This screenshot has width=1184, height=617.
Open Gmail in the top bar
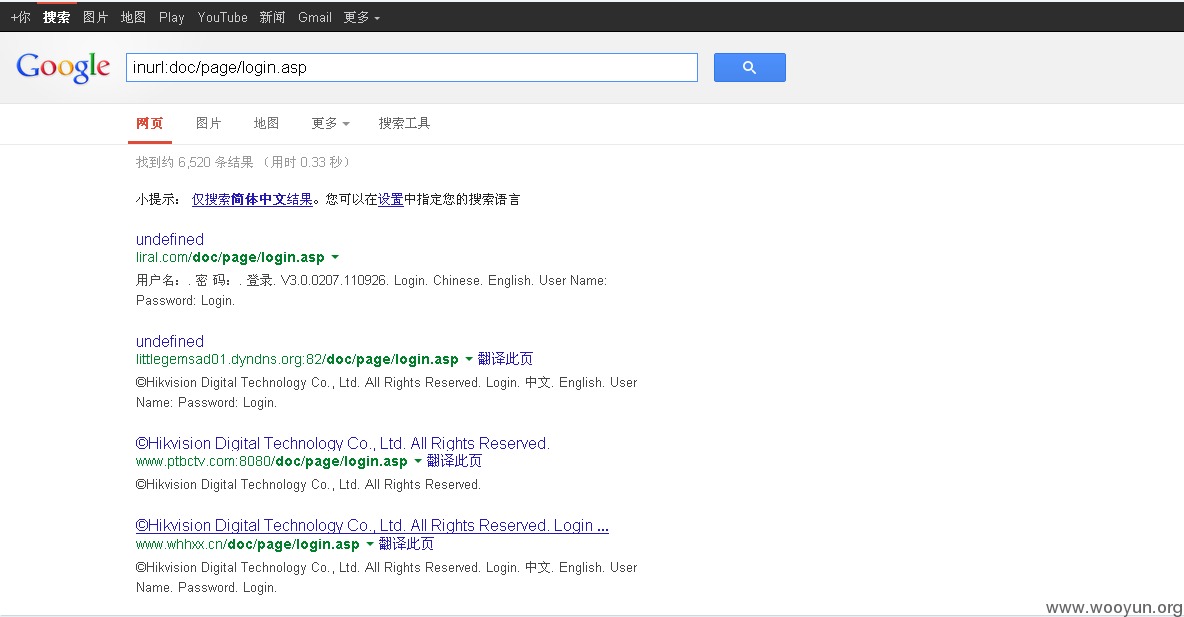pyautogui.click(x=314, y=17)
